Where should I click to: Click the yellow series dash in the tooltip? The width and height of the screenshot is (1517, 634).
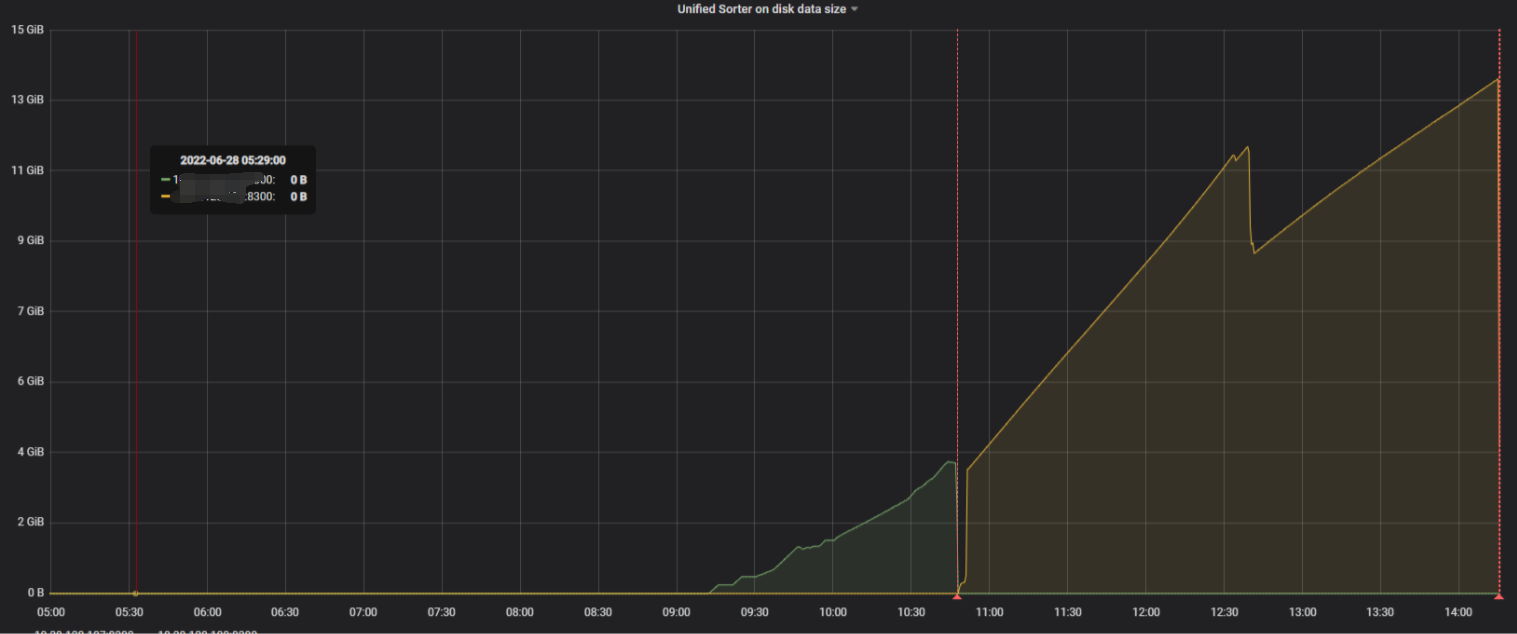166,197
